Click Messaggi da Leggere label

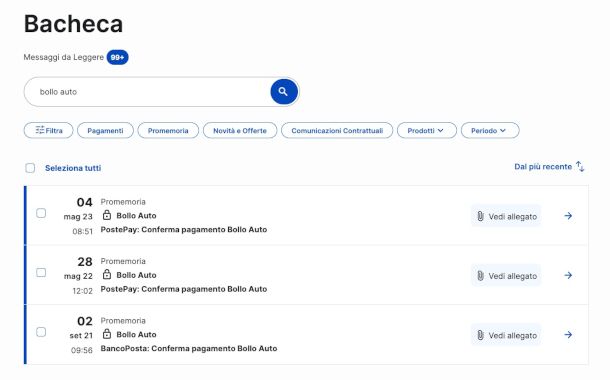(63, 57)
